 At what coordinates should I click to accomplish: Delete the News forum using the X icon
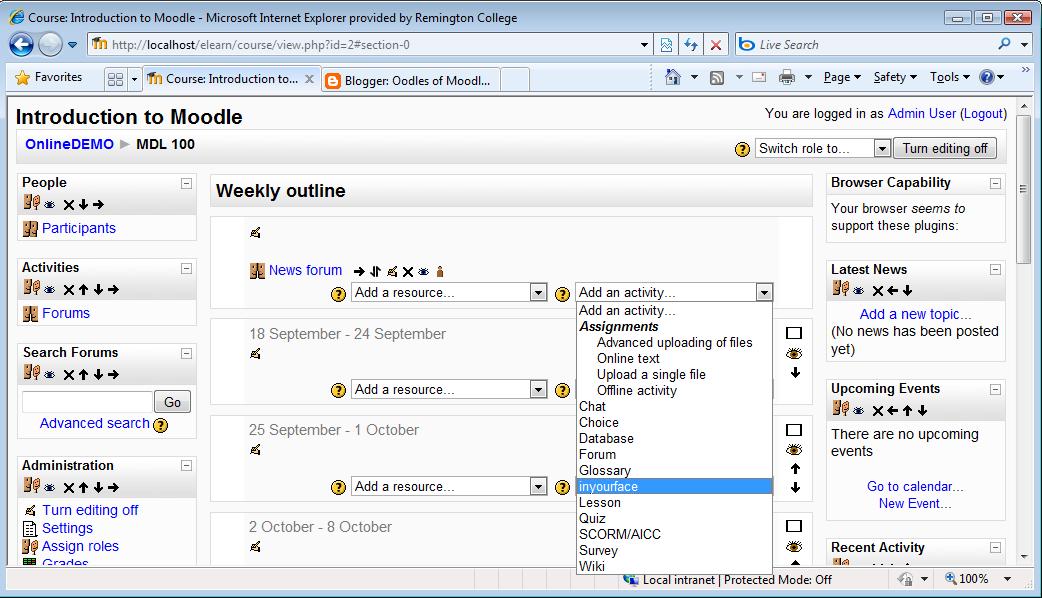point(408,270)
